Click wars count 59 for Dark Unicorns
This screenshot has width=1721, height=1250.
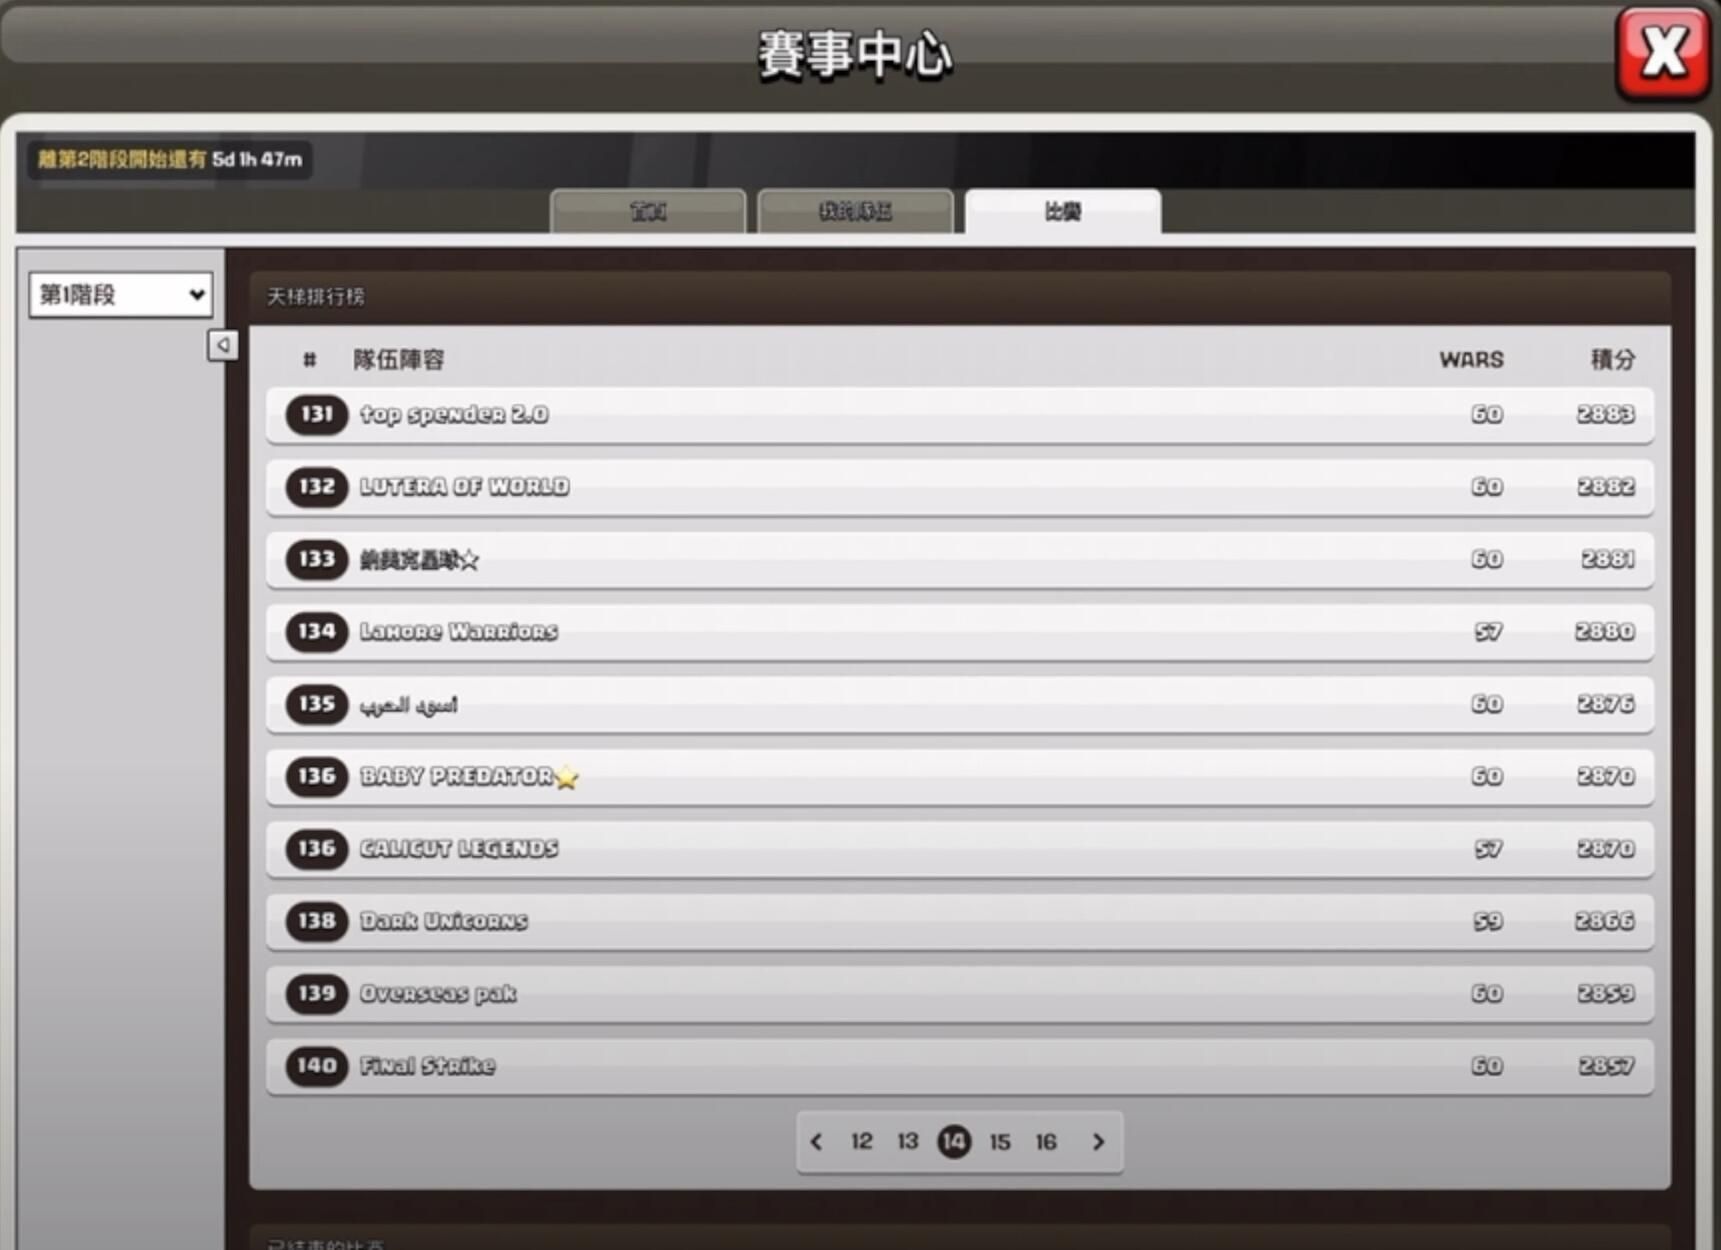click(1488, 921)
